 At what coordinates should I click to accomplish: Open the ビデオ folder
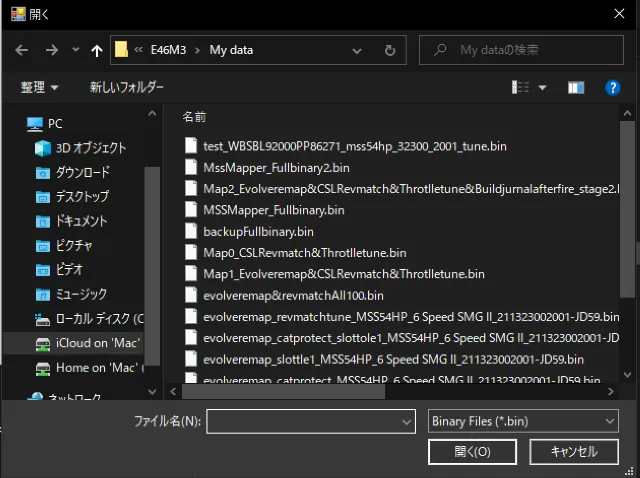pos(59,269)
